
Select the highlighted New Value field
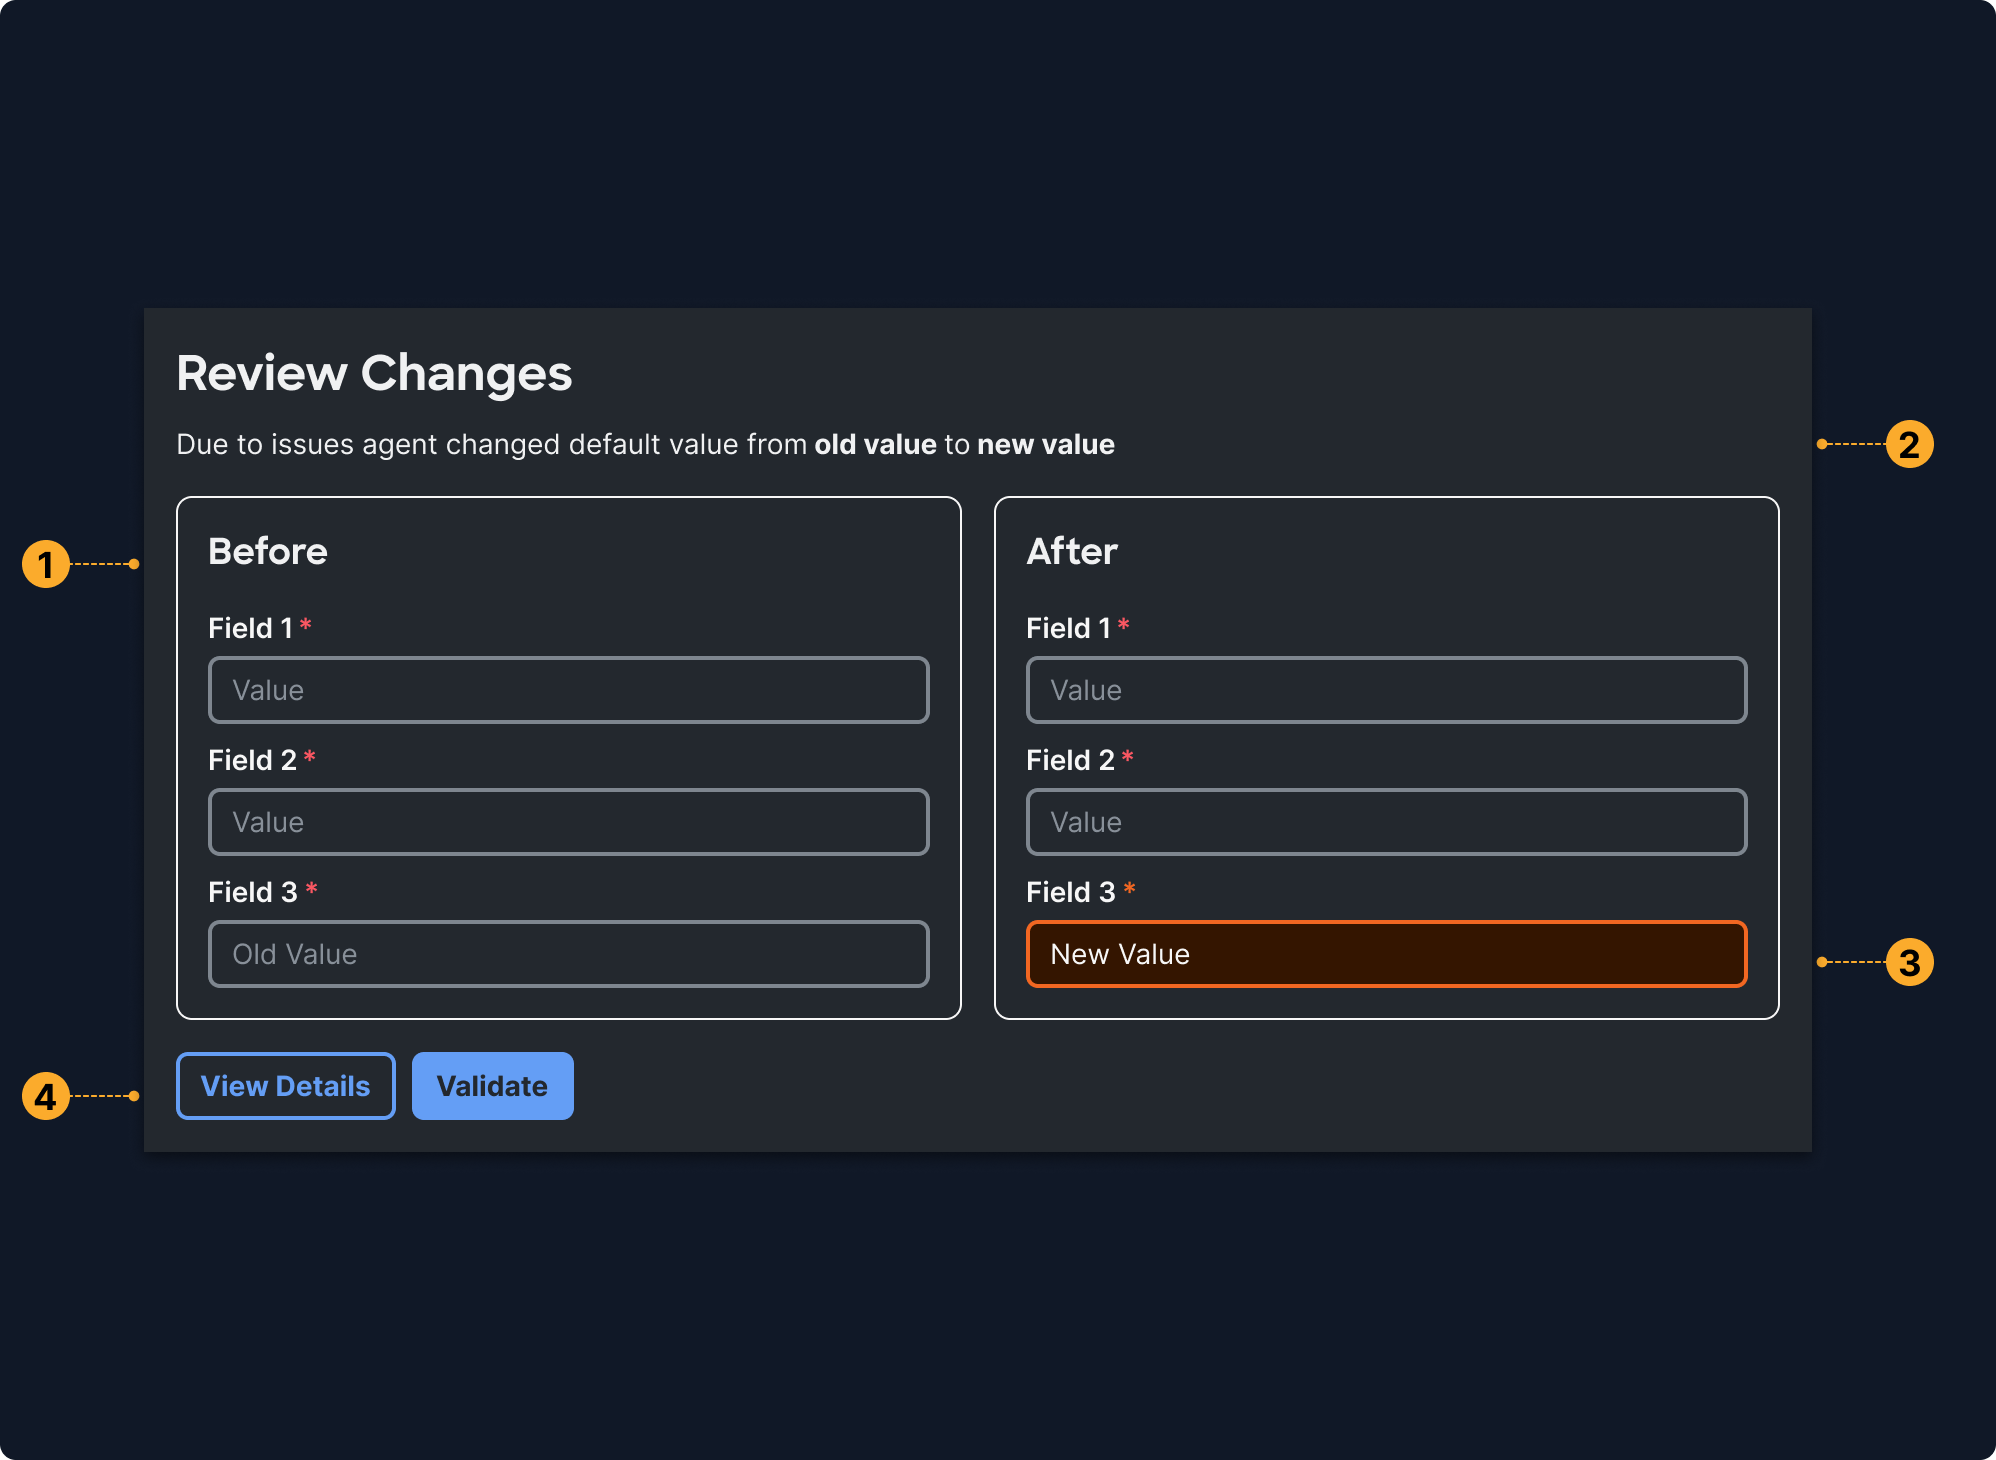(1386, 954)
